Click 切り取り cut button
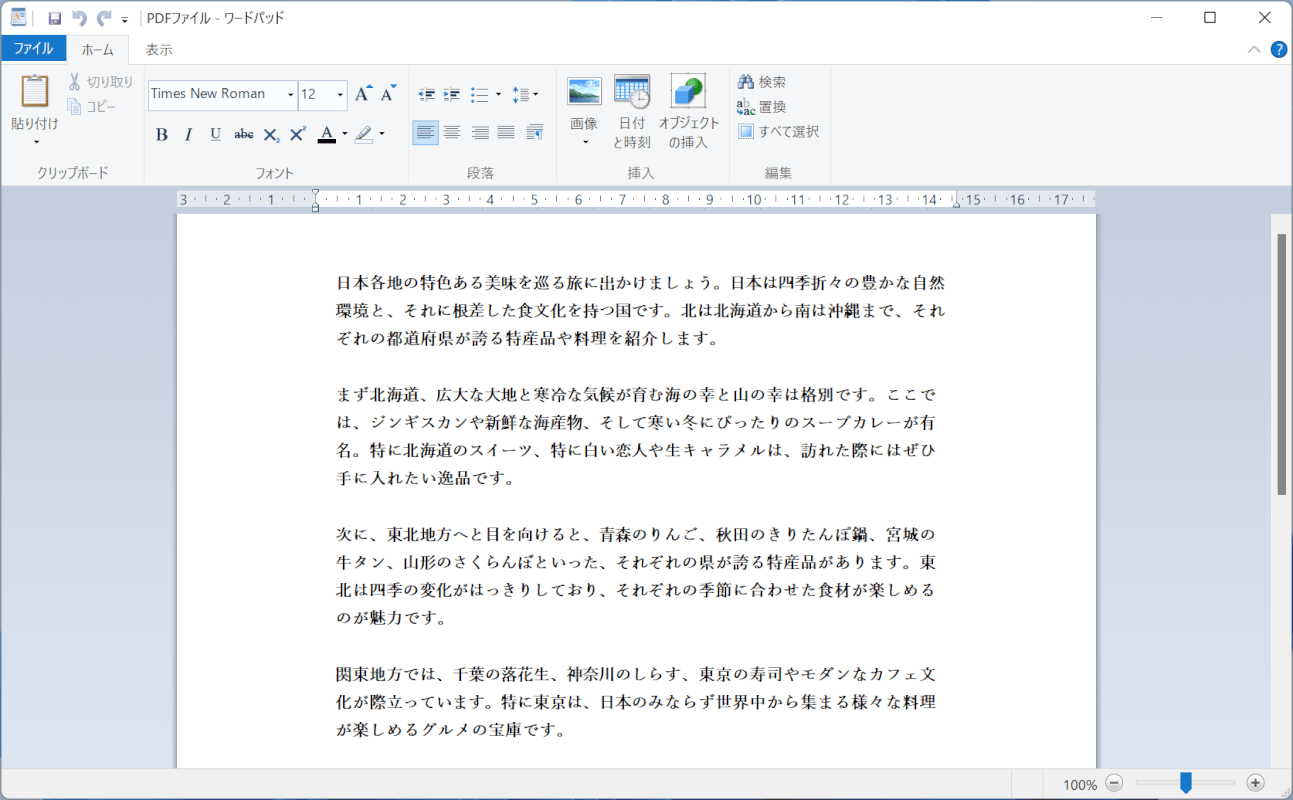Viewport: 1293px width, 800px height. coord(100,82)
